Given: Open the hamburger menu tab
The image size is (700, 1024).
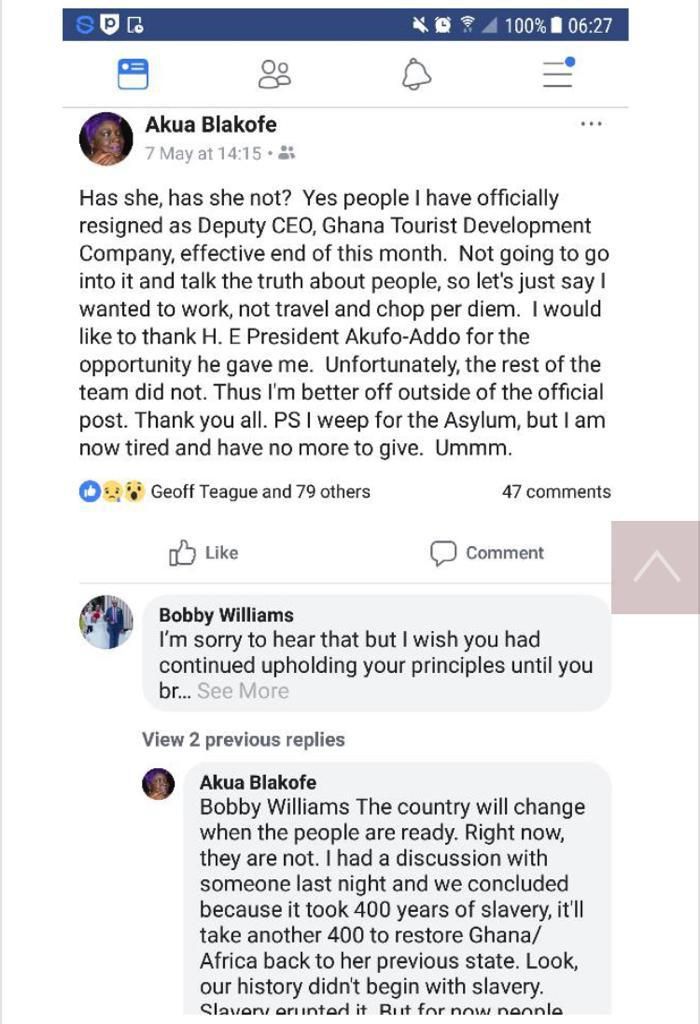Looking at the screenshot, I should pyautogui.click(x=559, y=74).
